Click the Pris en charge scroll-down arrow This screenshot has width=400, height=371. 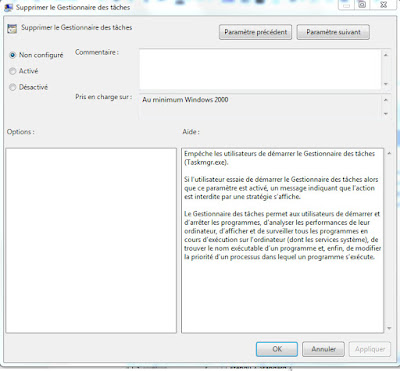(x=386, y=114)
